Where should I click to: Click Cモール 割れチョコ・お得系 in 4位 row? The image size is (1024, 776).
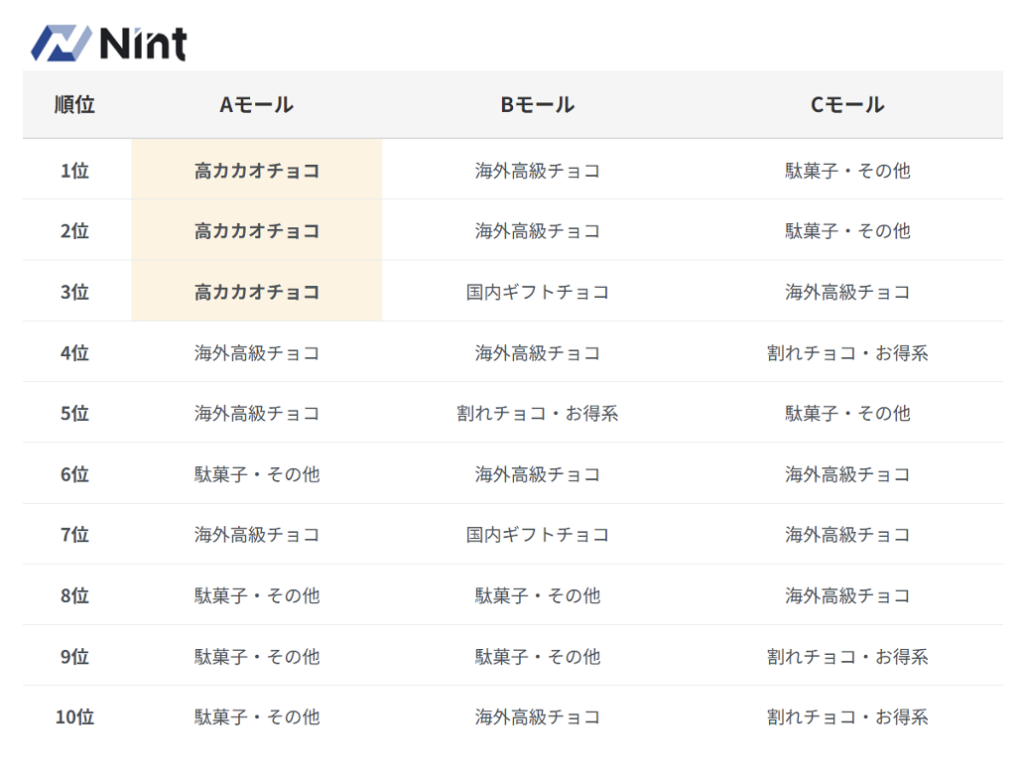coord(848,353)
